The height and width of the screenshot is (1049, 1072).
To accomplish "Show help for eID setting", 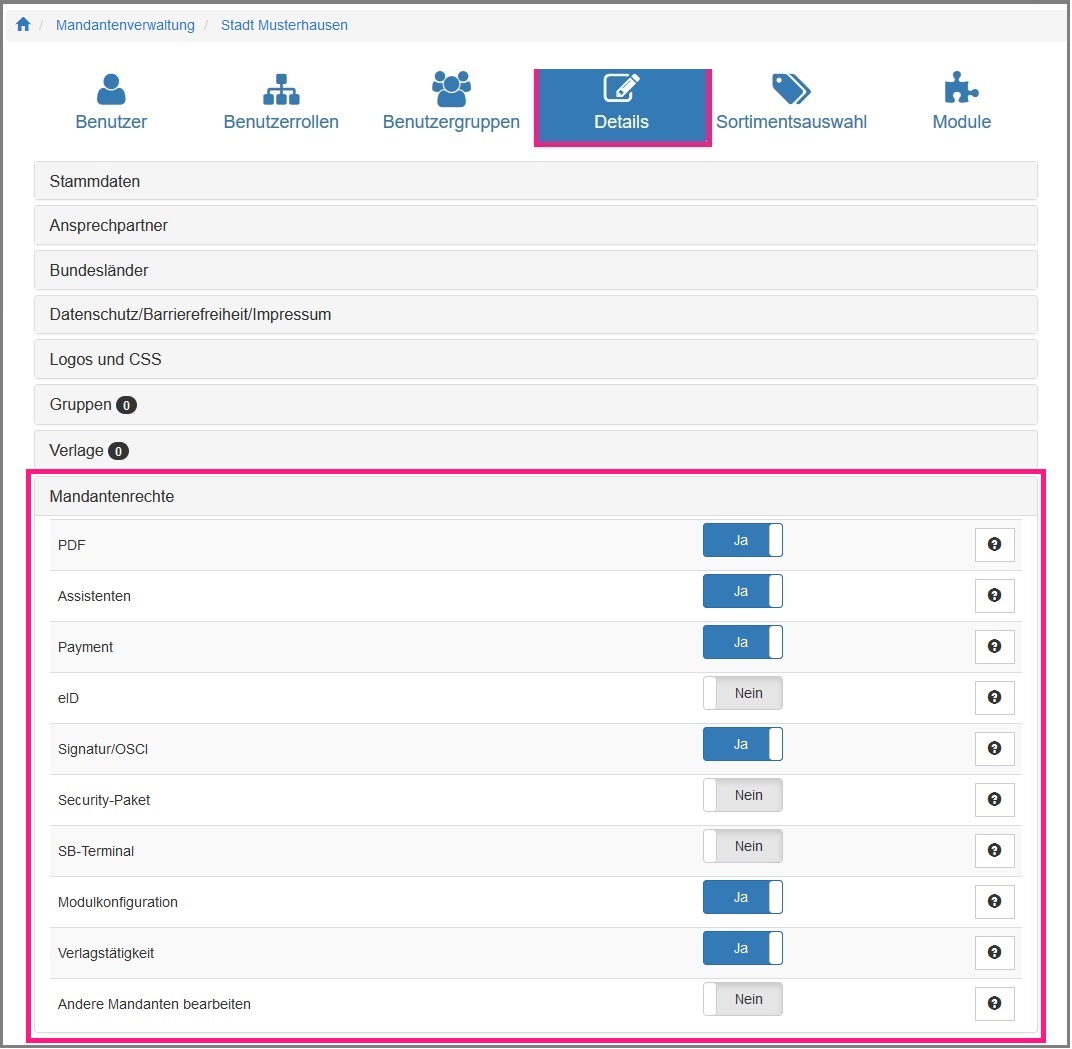I will pyautogui.click(x=994, y=698).
